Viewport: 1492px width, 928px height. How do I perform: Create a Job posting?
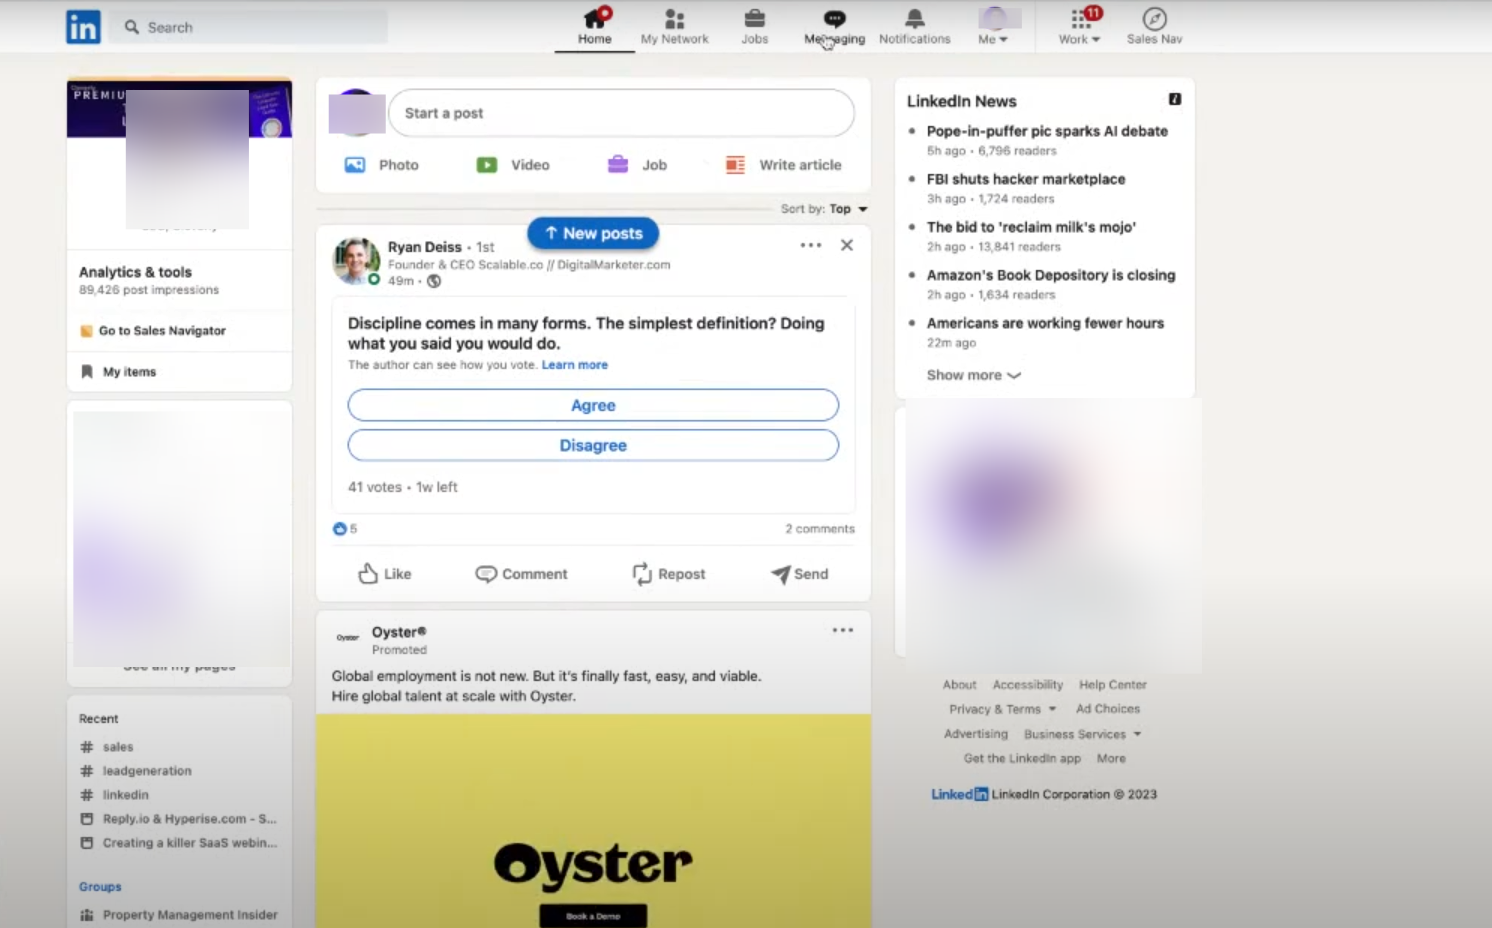(637, 165)
